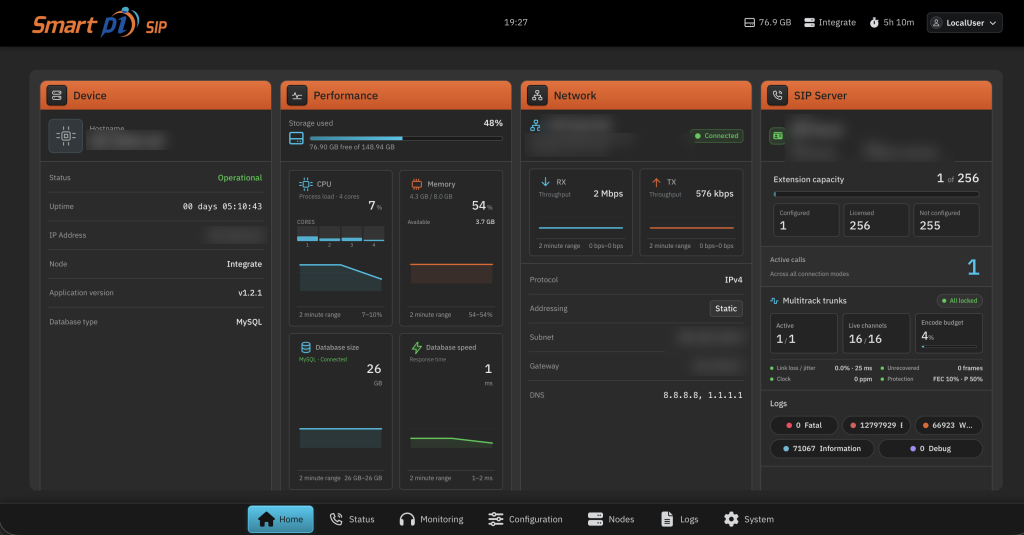
Task: Switch to the Status tab label
Action: [361, 519]
